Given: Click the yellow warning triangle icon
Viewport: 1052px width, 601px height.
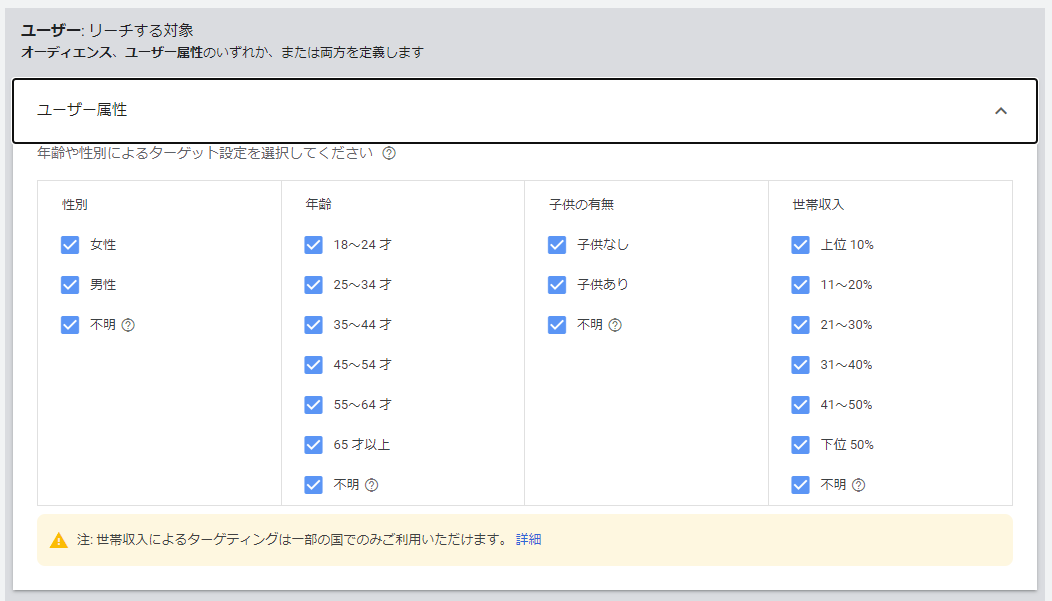Looking at the screenshot, I should tap(59, 540).
